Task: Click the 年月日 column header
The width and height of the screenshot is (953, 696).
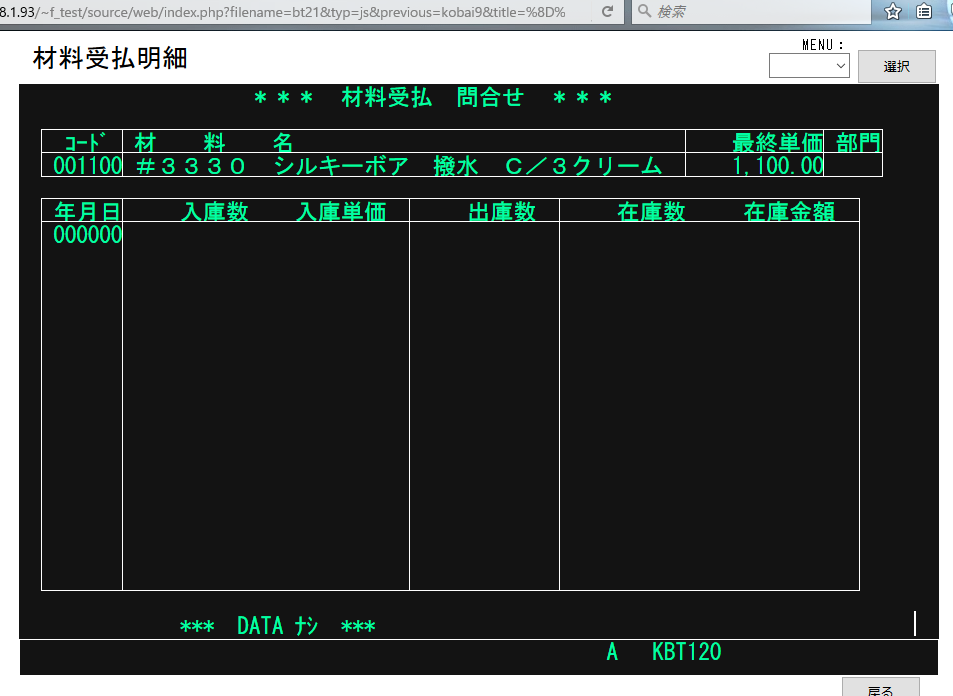Action: click(87, 211)
